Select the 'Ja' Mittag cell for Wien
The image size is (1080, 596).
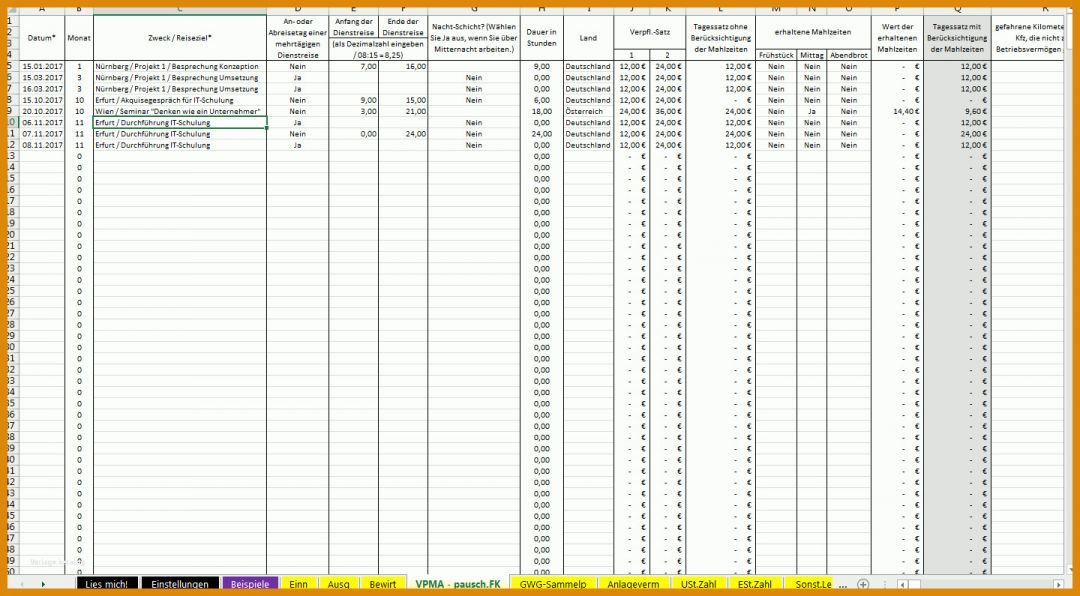tap(812, 112)
